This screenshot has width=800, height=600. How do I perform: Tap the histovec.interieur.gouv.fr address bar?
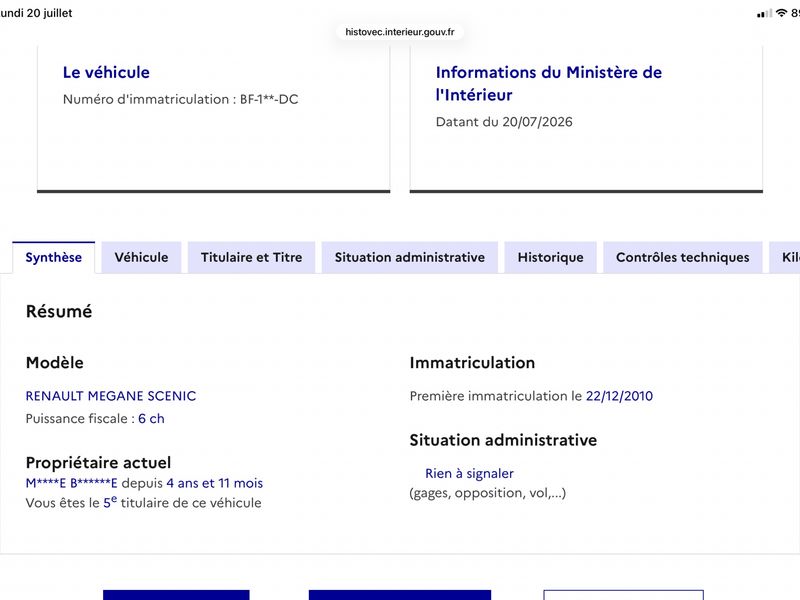[x=400, y=32]
